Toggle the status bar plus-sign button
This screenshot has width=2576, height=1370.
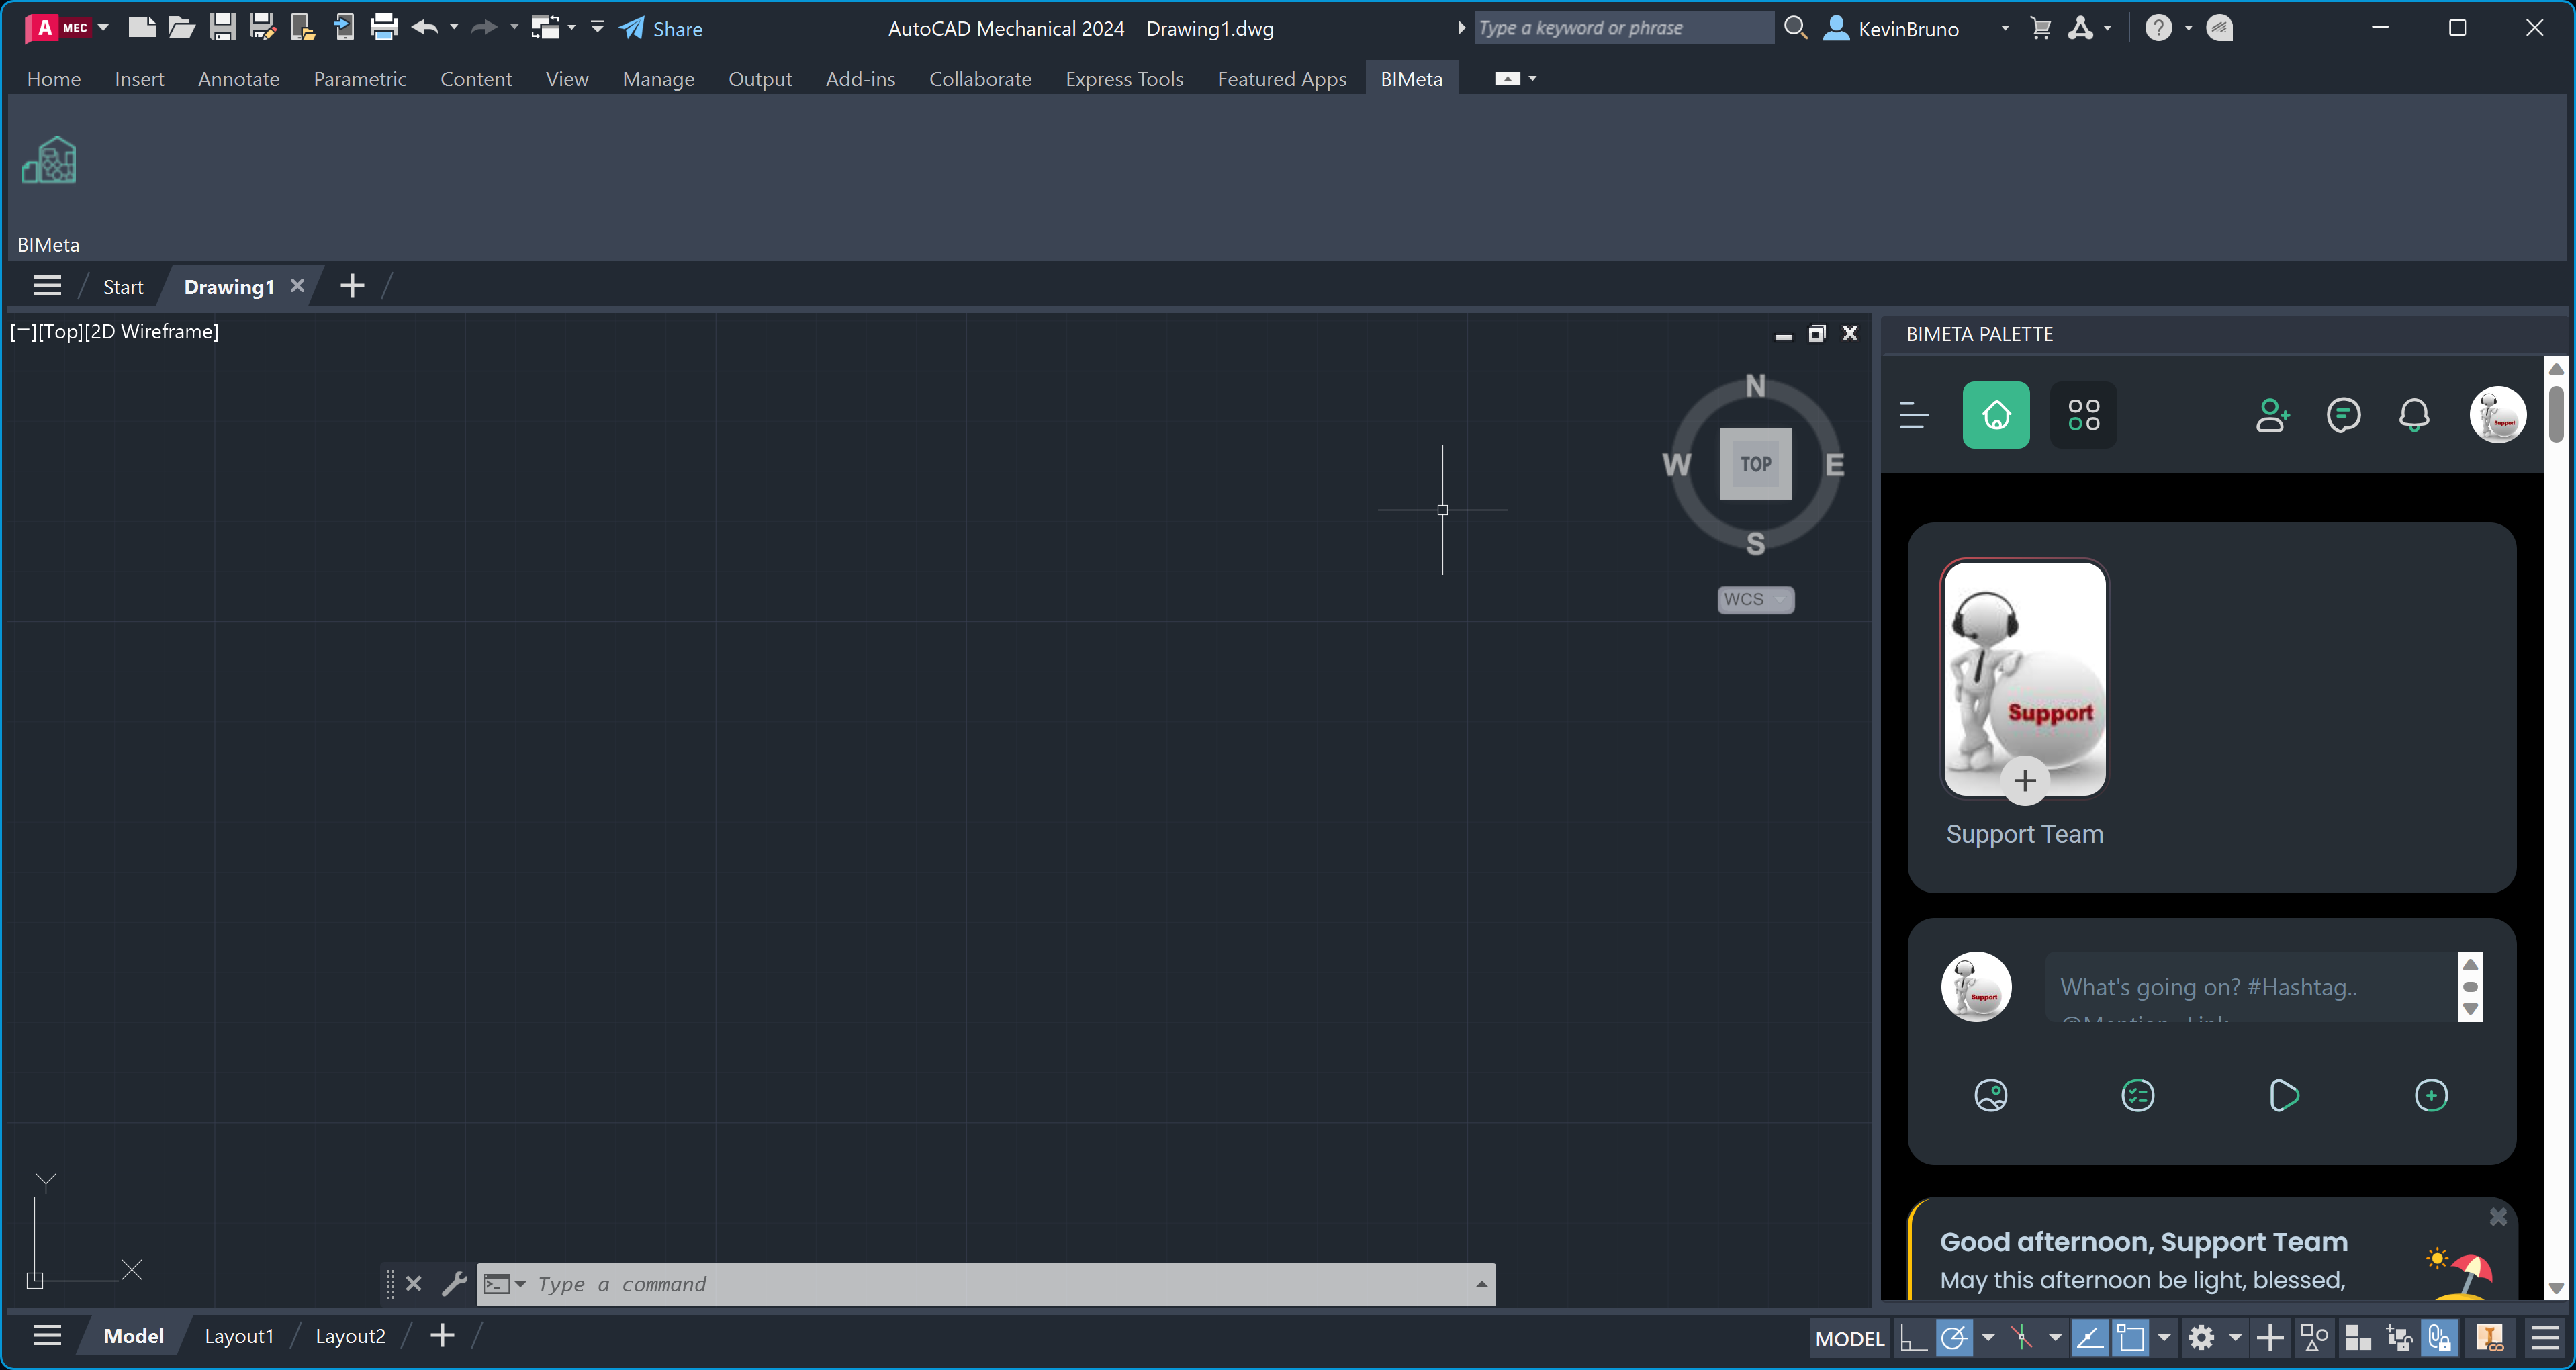pos(2270,1337)
